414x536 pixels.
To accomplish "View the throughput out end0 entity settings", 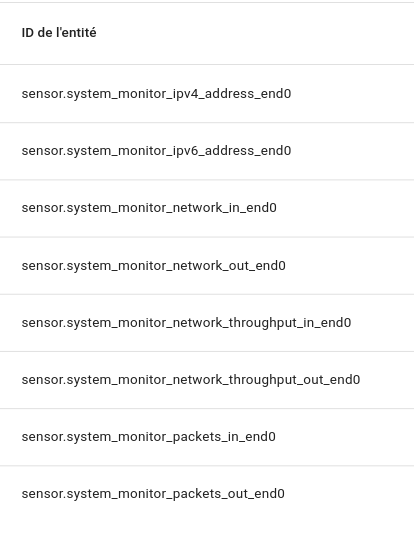I will click(x=191, y=380).
